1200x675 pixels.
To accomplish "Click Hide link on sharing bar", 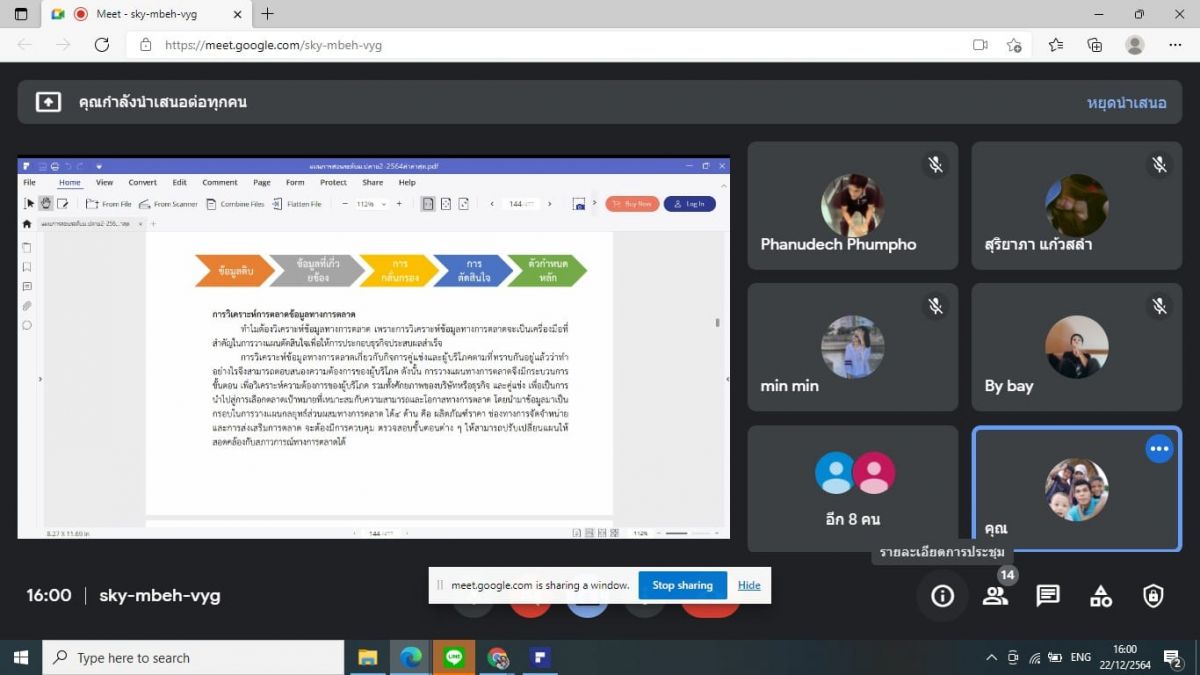I will [x=749, y=585].
